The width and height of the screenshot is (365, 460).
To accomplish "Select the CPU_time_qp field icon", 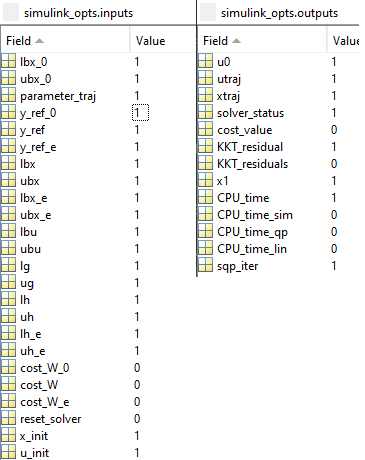I will (205, 232).
